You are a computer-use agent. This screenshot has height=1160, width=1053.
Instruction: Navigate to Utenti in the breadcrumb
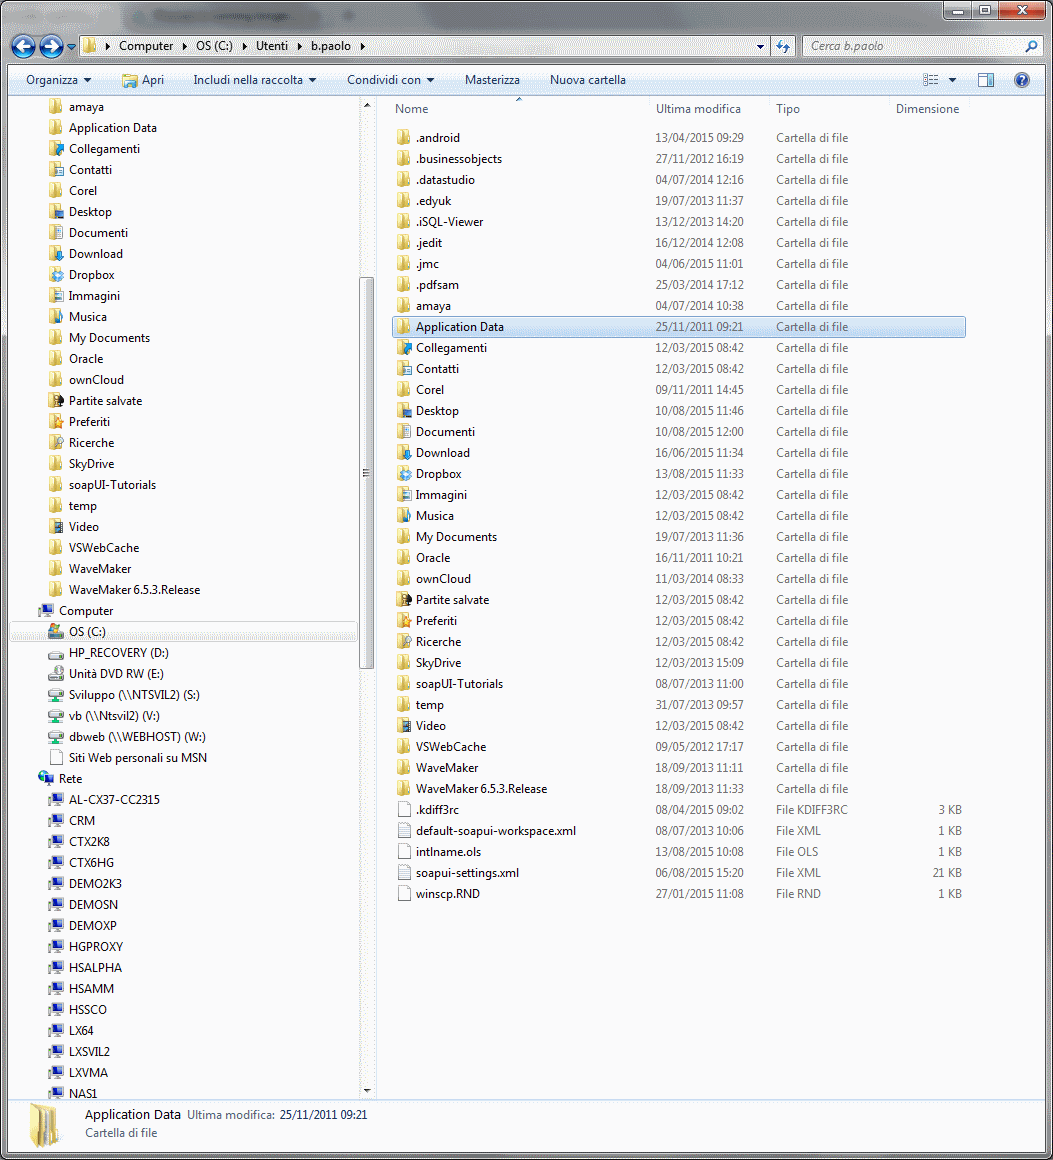click(272, 46)
